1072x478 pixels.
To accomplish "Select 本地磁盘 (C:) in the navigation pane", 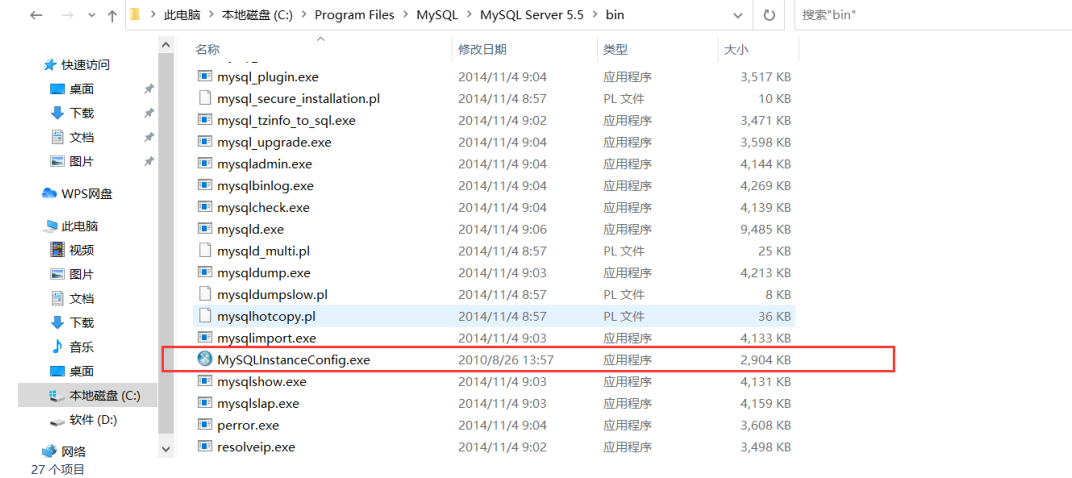I will [105, 395].
